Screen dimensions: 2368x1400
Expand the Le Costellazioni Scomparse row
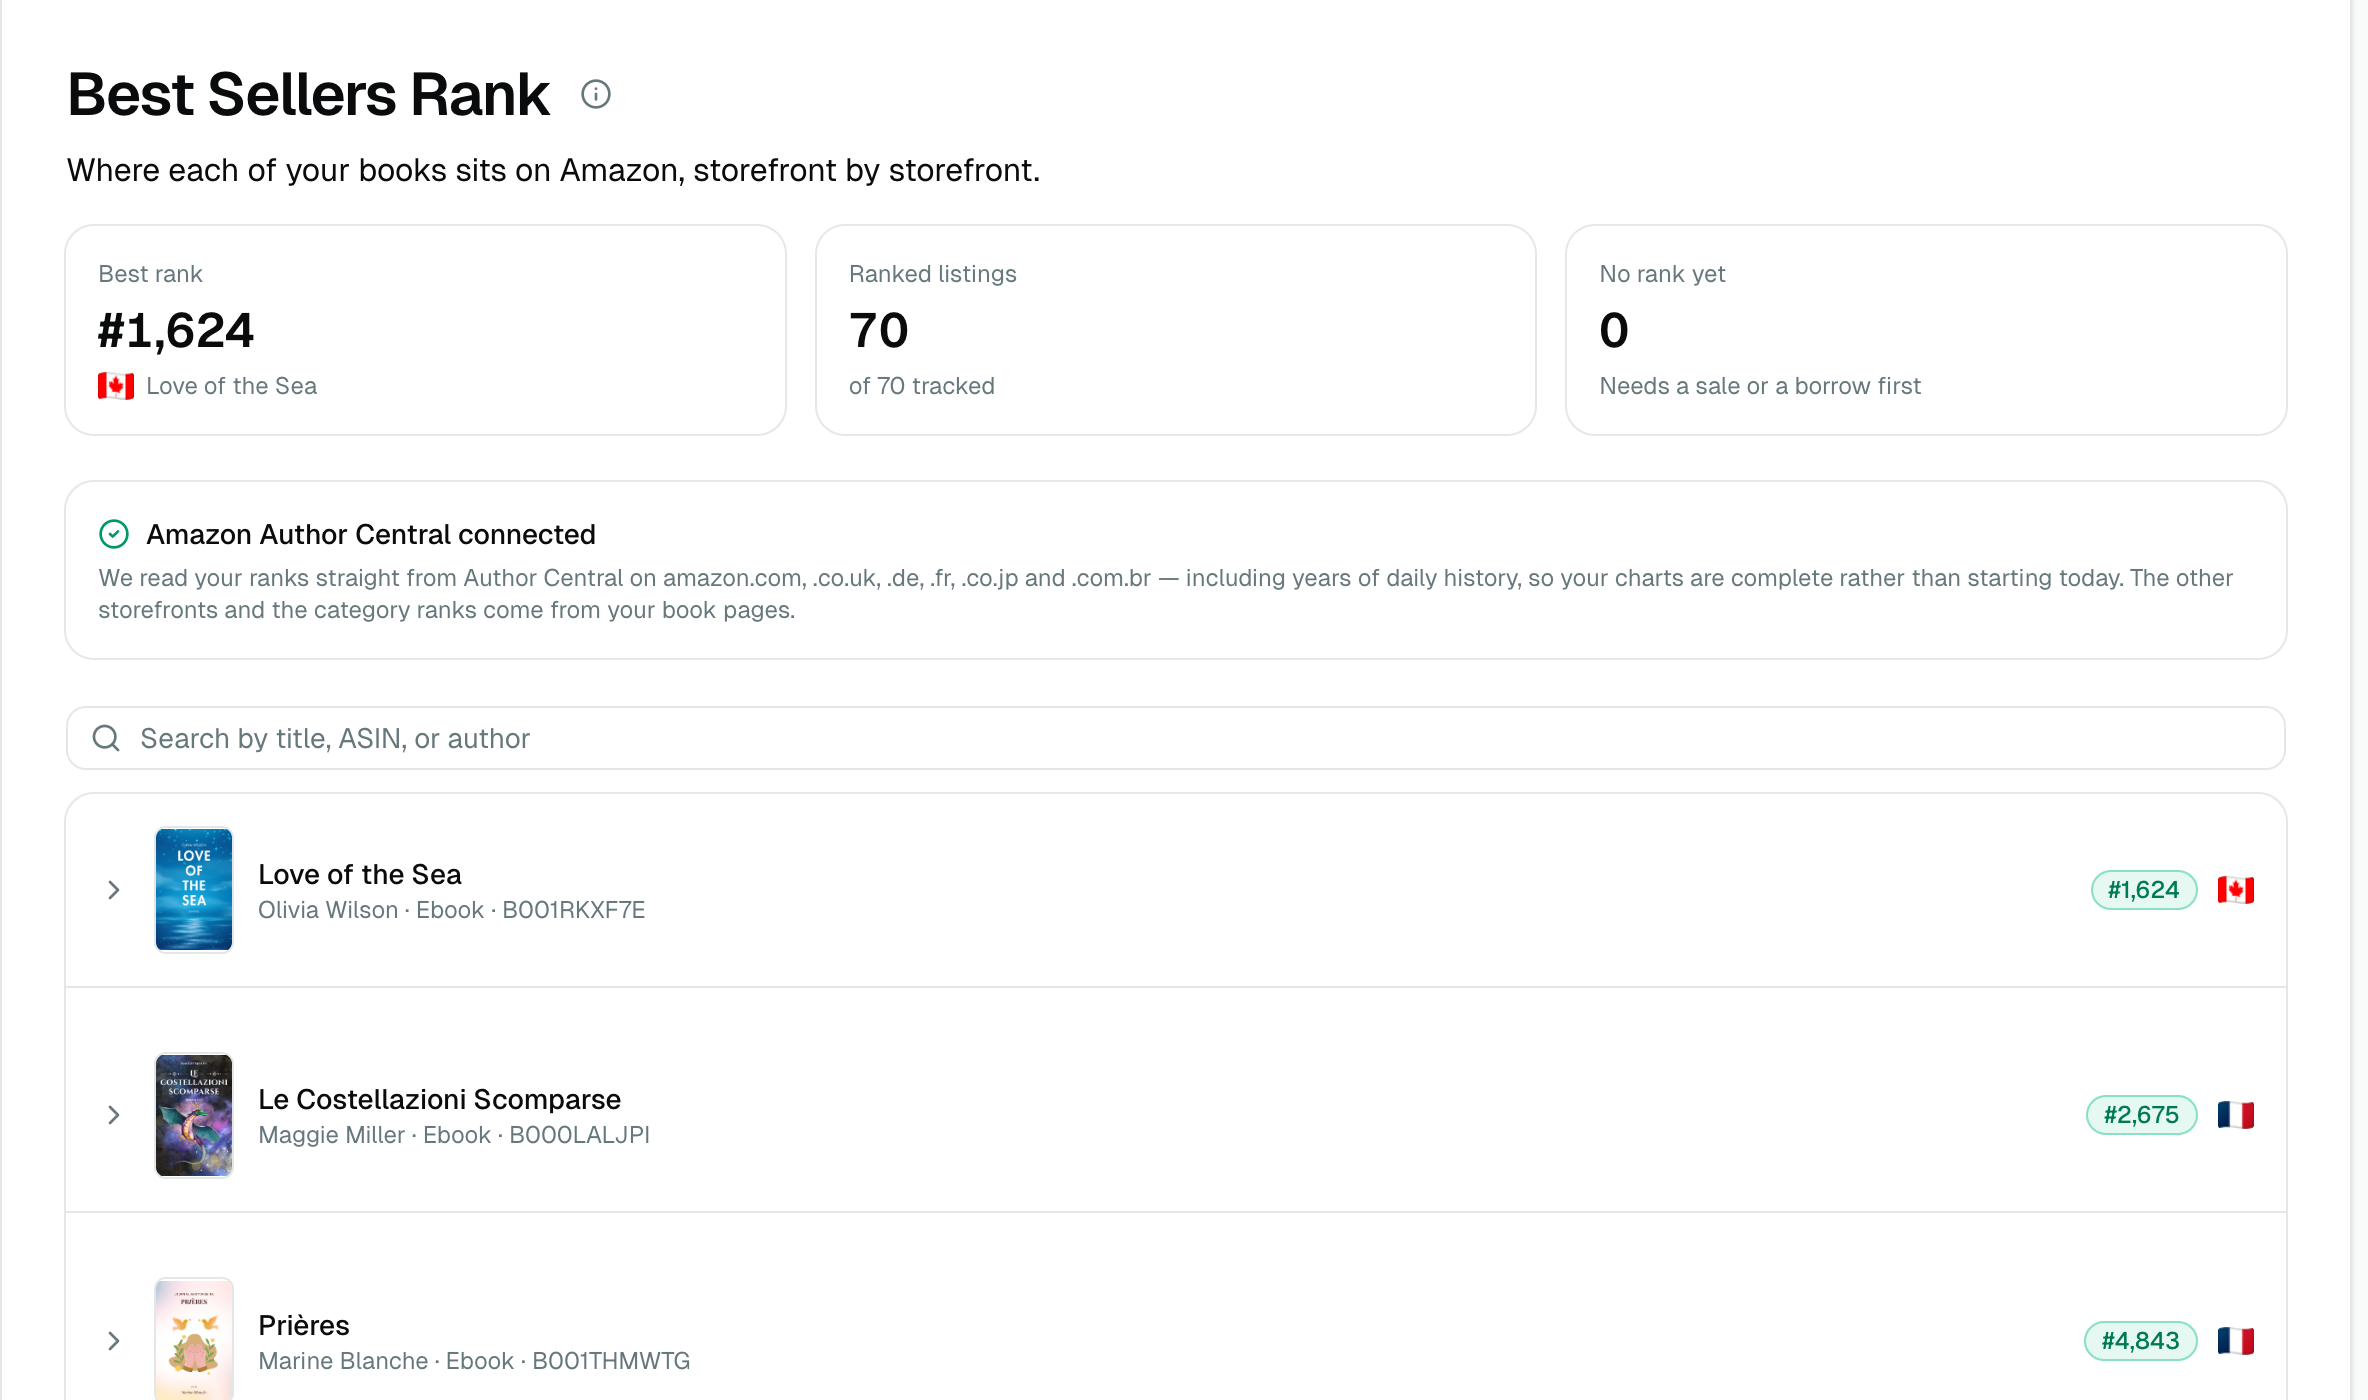point(114,1115)
